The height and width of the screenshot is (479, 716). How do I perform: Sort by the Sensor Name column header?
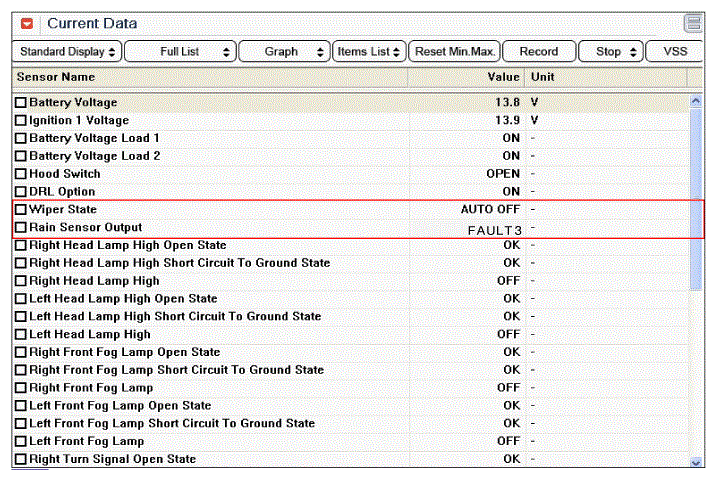click(x=56, y=77)
